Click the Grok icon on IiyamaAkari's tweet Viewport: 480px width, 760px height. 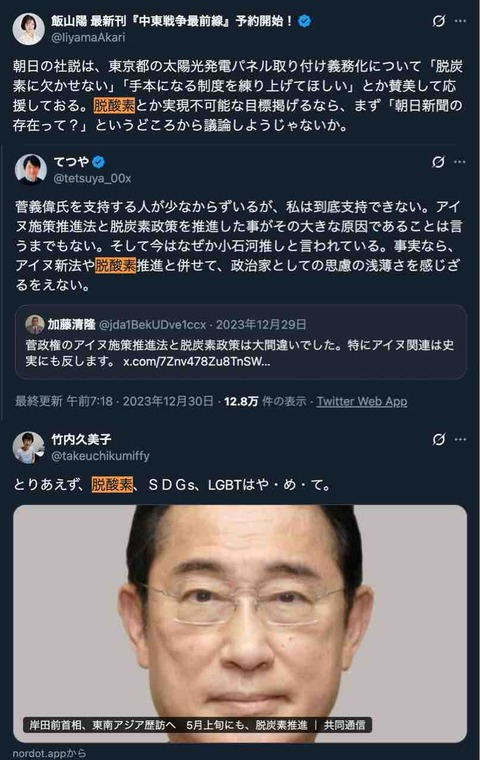(438, 21)
